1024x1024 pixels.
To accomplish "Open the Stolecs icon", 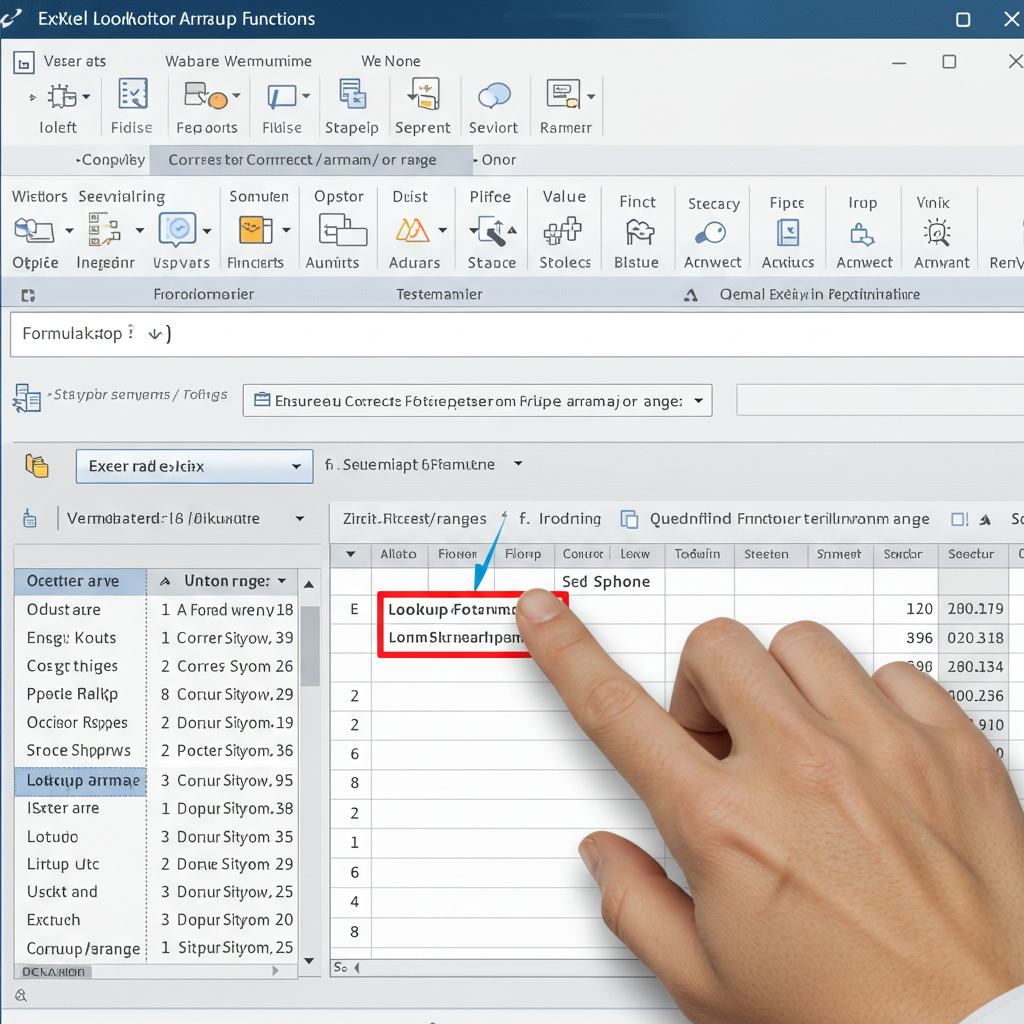I will coord(562,232).
